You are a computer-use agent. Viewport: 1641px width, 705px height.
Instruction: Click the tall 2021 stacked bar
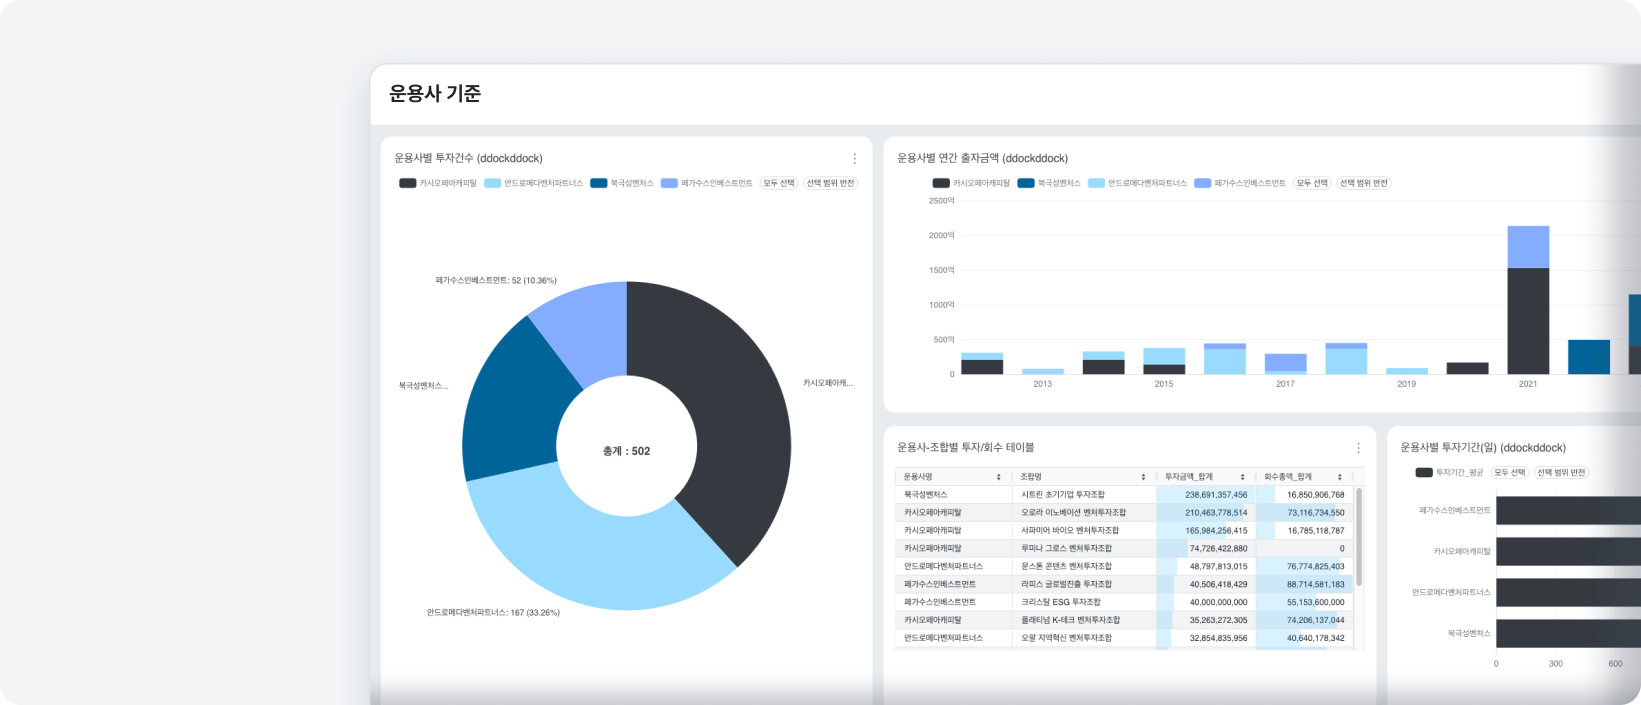(1528, 300)
